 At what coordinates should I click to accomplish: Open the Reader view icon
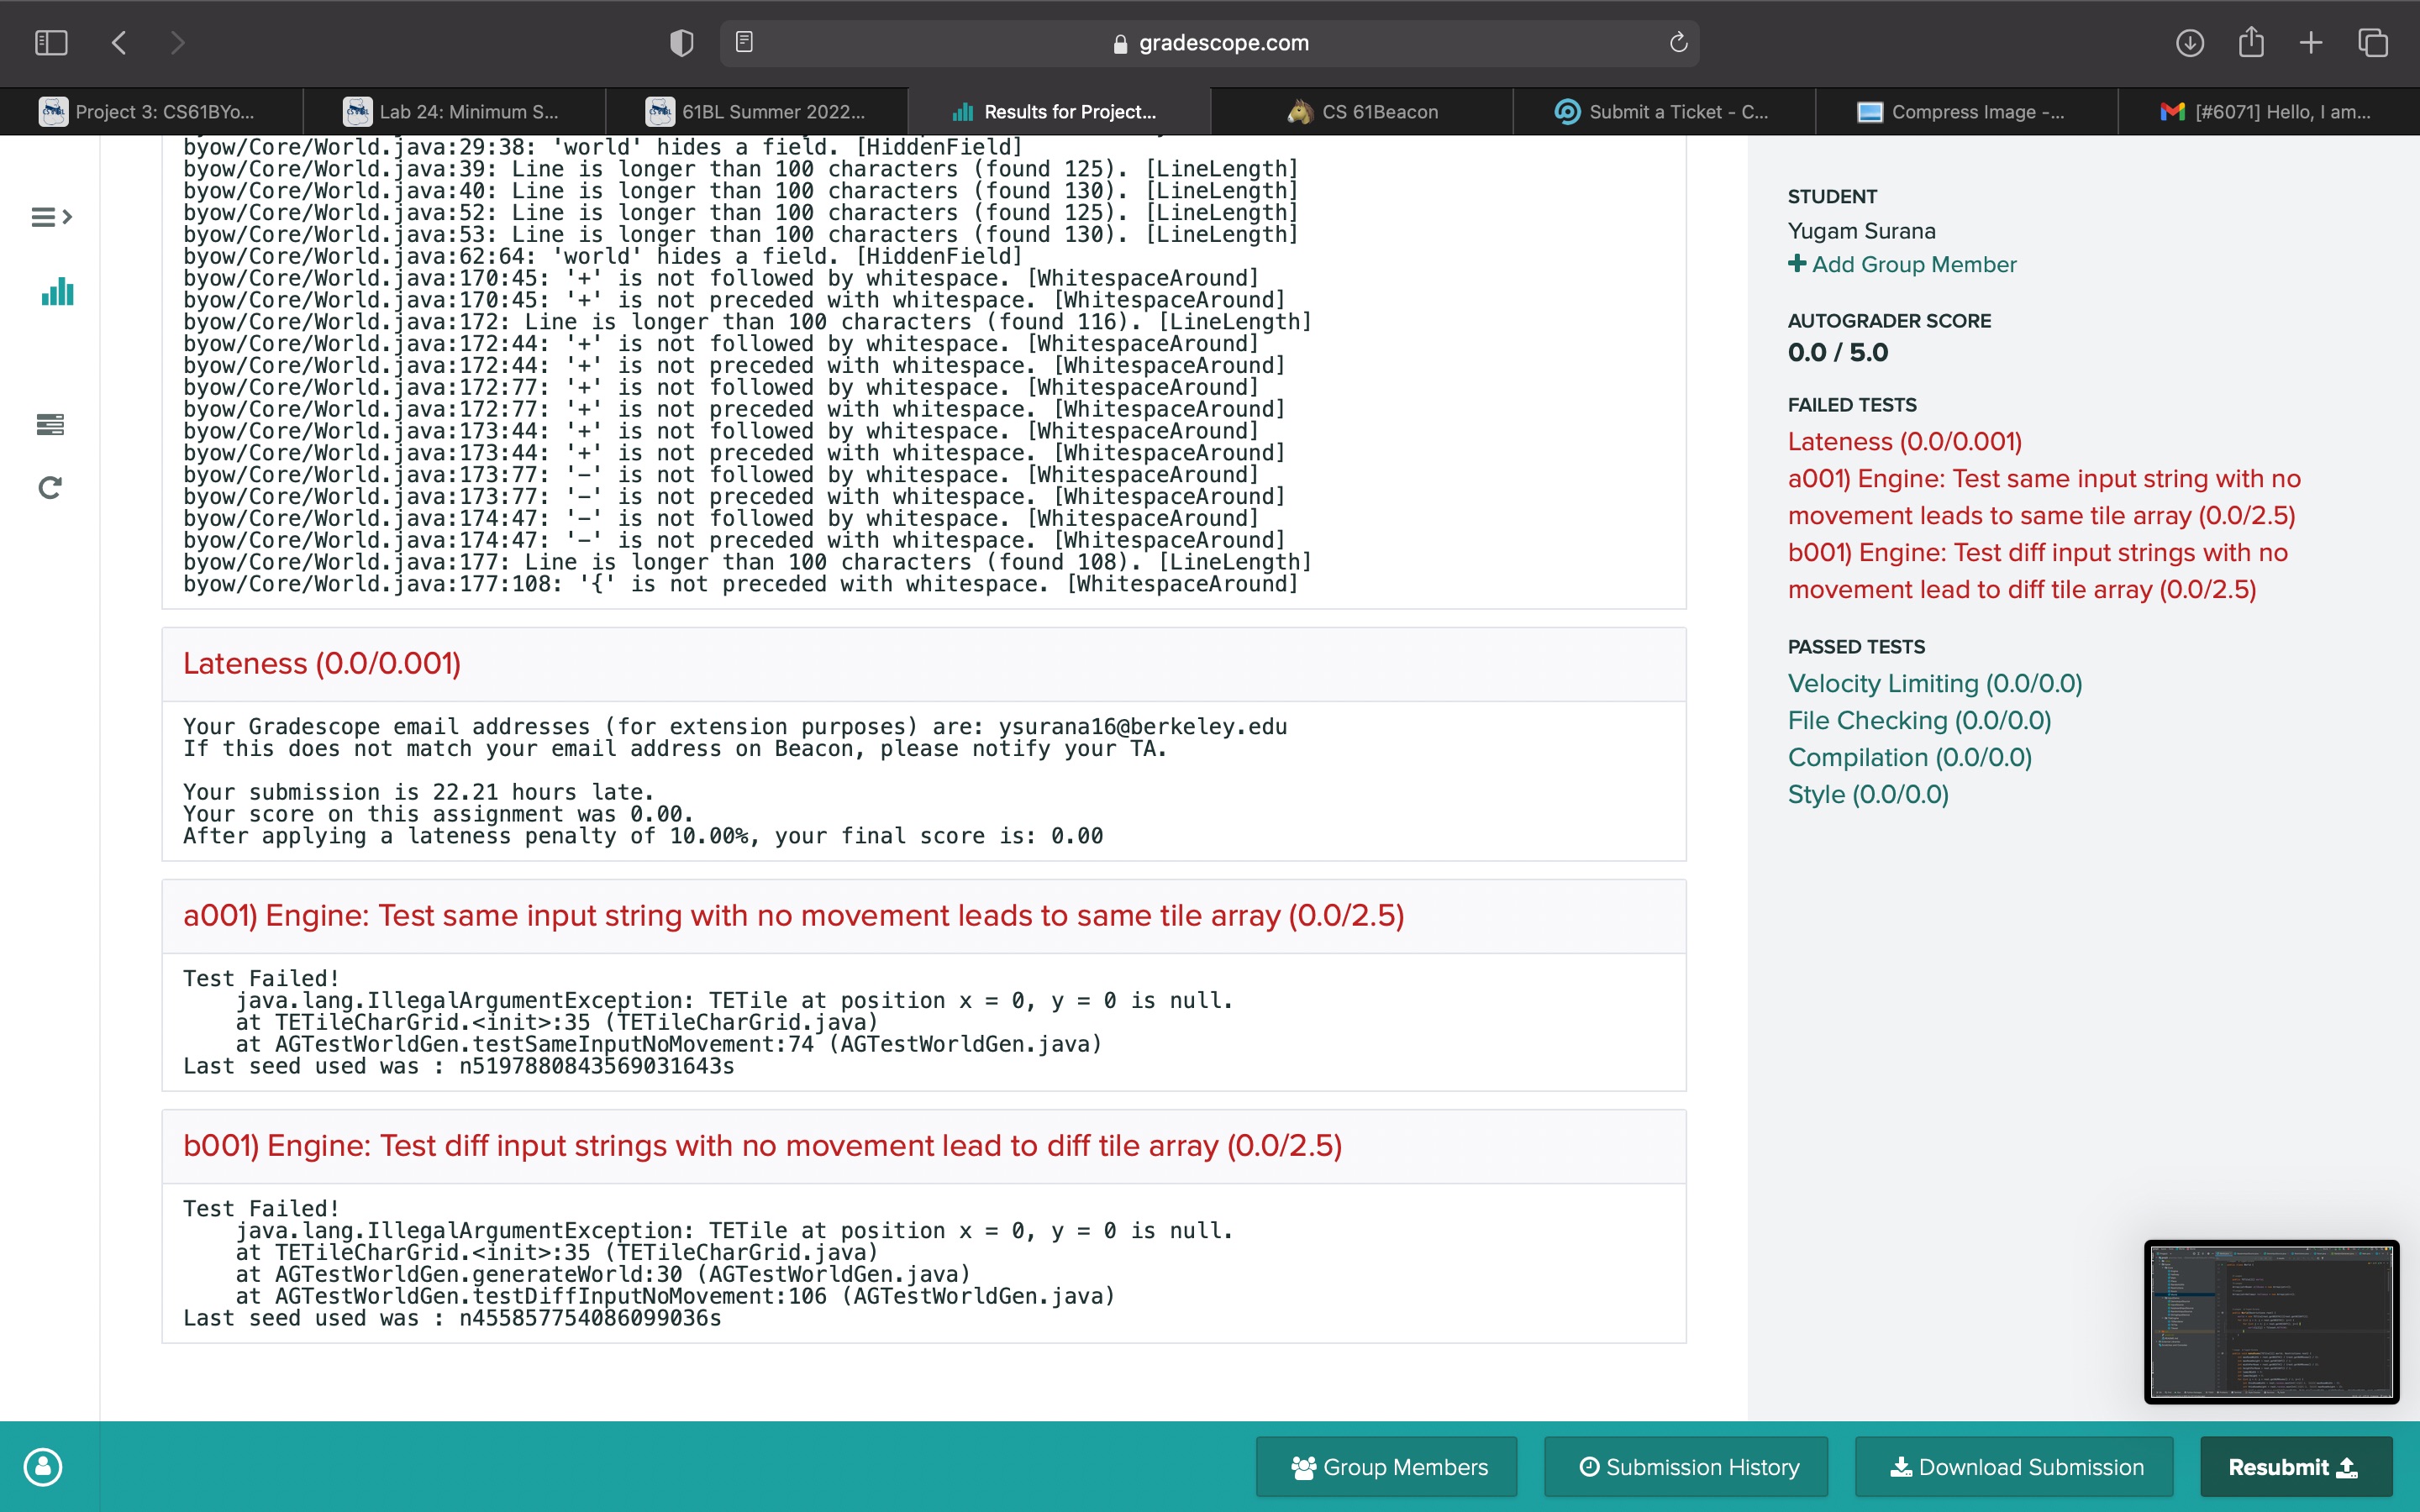pyautogui.click(x=744, y=42)
